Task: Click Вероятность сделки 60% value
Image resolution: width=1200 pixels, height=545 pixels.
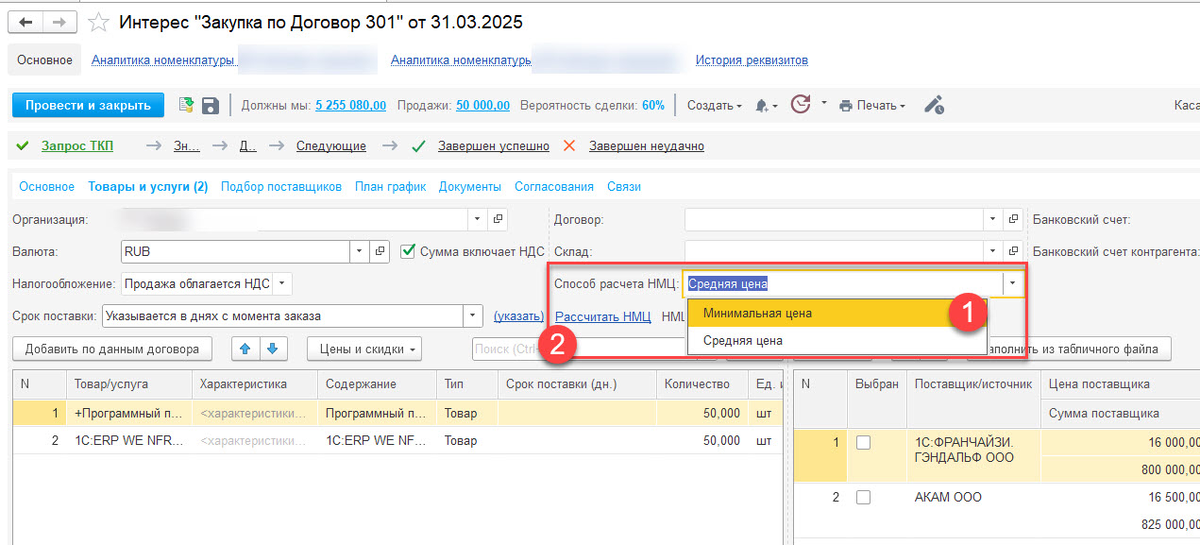Action: [653, 105]
